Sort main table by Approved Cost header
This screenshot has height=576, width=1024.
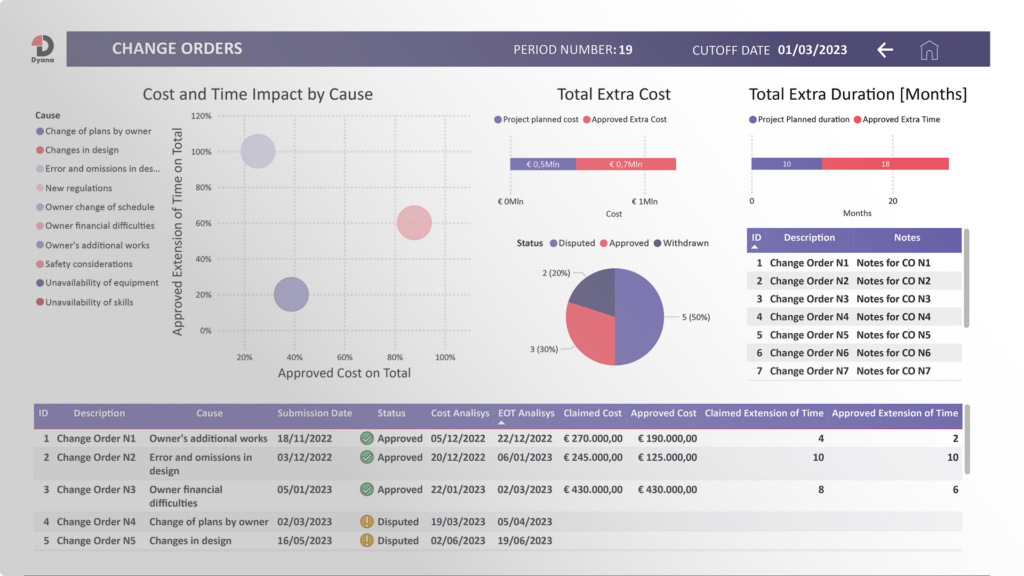pos(663,413)
